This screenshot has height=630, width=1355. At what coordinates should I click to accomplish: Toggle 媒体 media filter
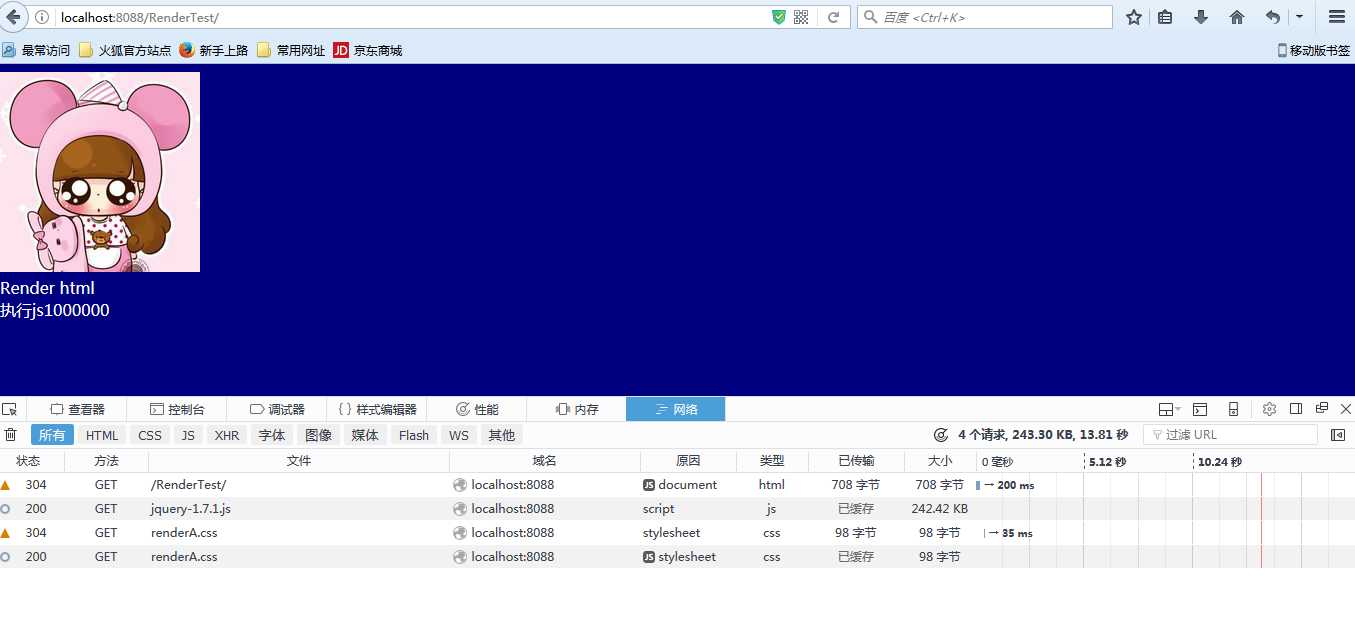tap(365, 435)
